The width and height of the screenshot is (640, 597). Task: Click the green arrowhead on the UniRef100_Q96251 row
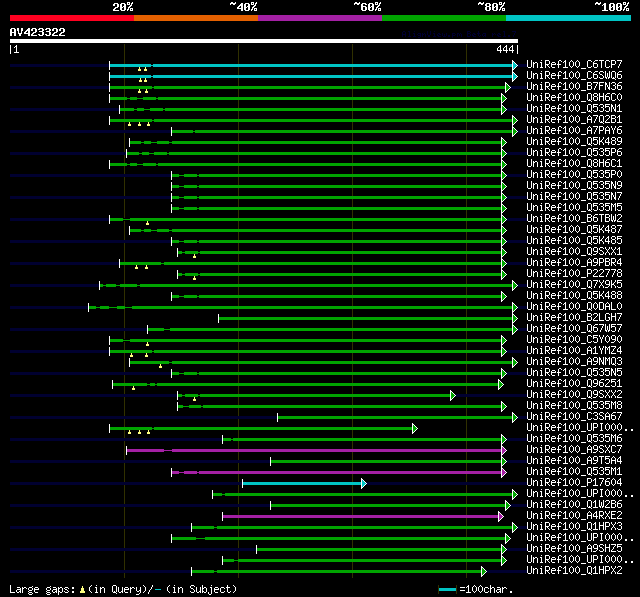[501, 384]
